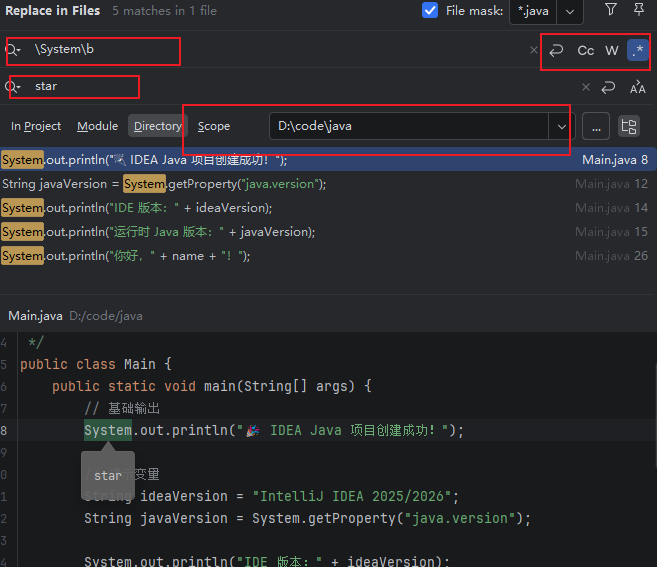
Task: Clear the search field text
Action: point(533,50)
